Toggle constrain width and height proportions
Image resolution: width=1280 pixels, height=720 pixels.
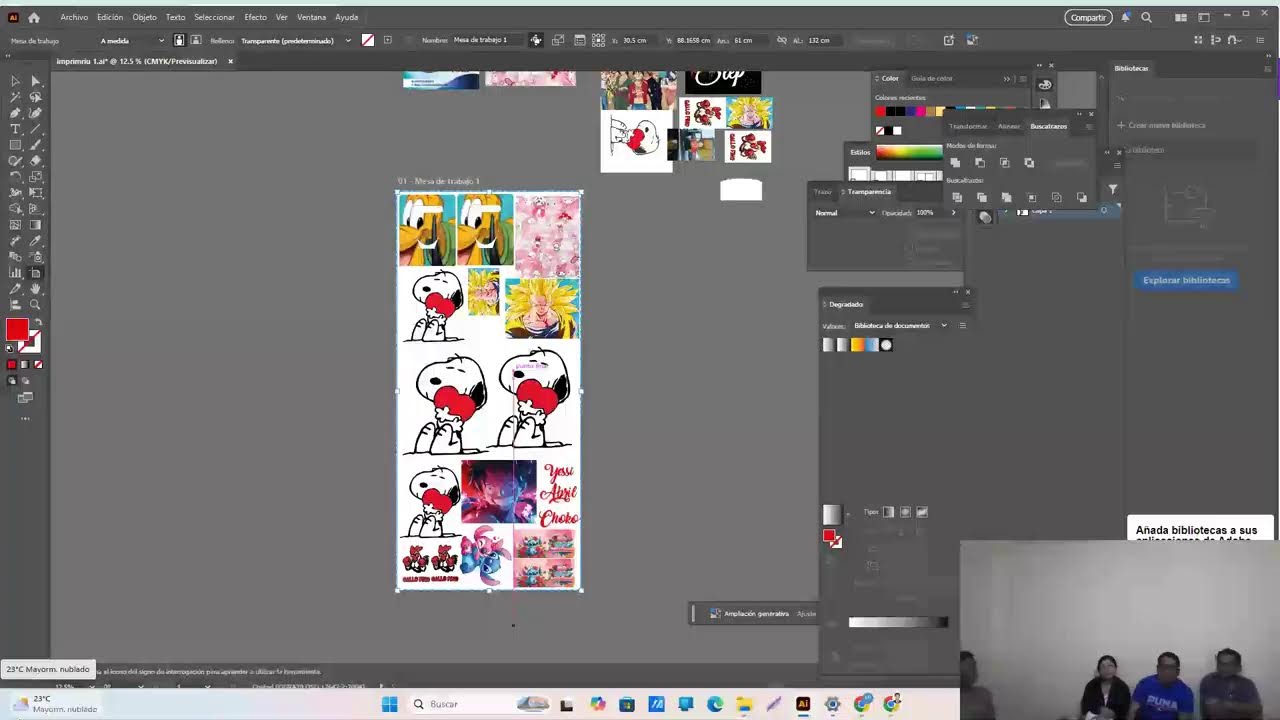[x=782, y=40]
